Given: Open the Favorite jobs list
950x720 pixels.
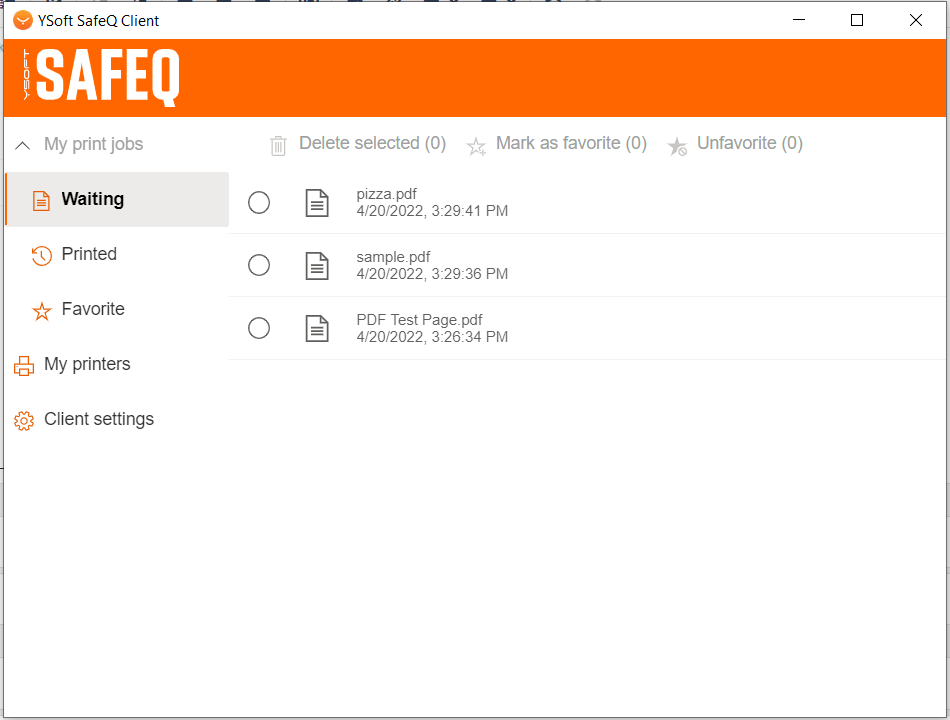Looking at the screenshot, I should (92, 309).
